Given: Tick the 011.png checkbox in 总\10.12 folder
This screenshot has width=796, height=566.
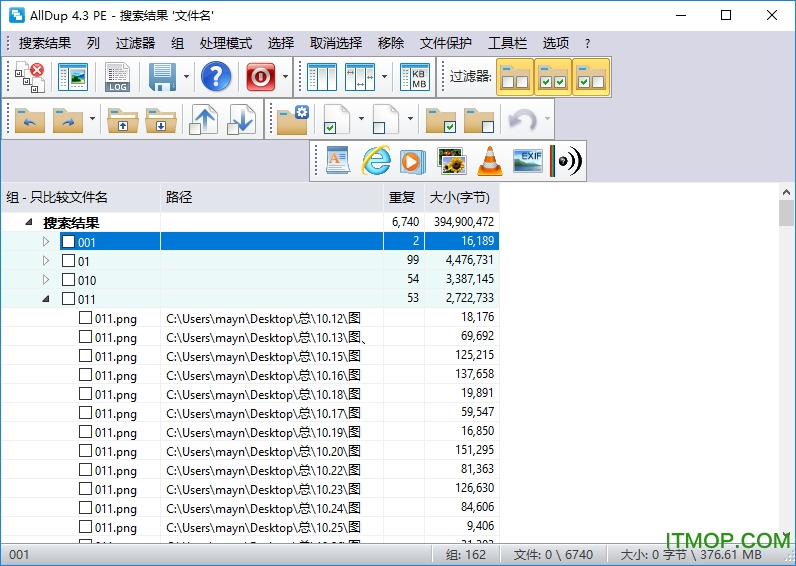Looking at the screenshot, I should tap(86, 318).
